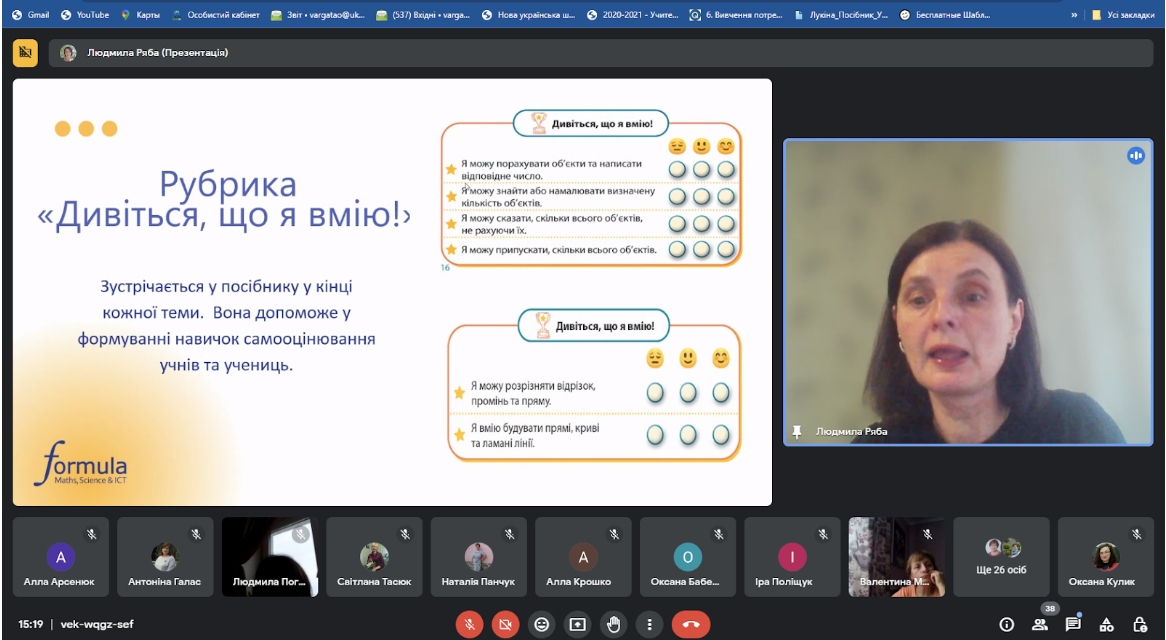Open host controls lock icon
The image size is (1166, 640).
pyautogui.click(x=1140, y=624)
